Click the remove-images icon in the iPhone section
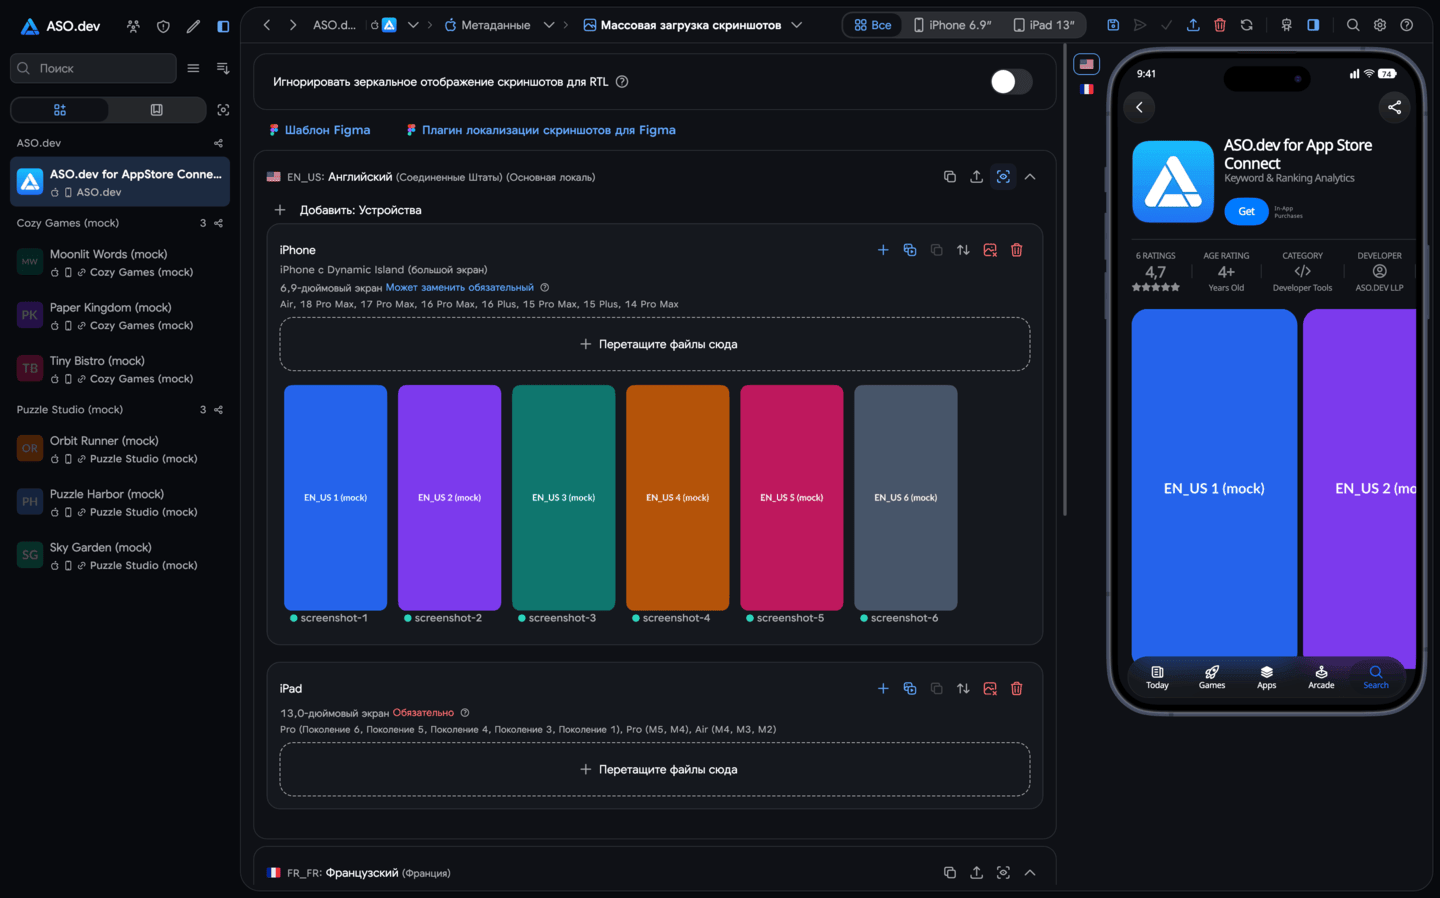The width and height of the screenshot is (1440, 898). [990, 250]
